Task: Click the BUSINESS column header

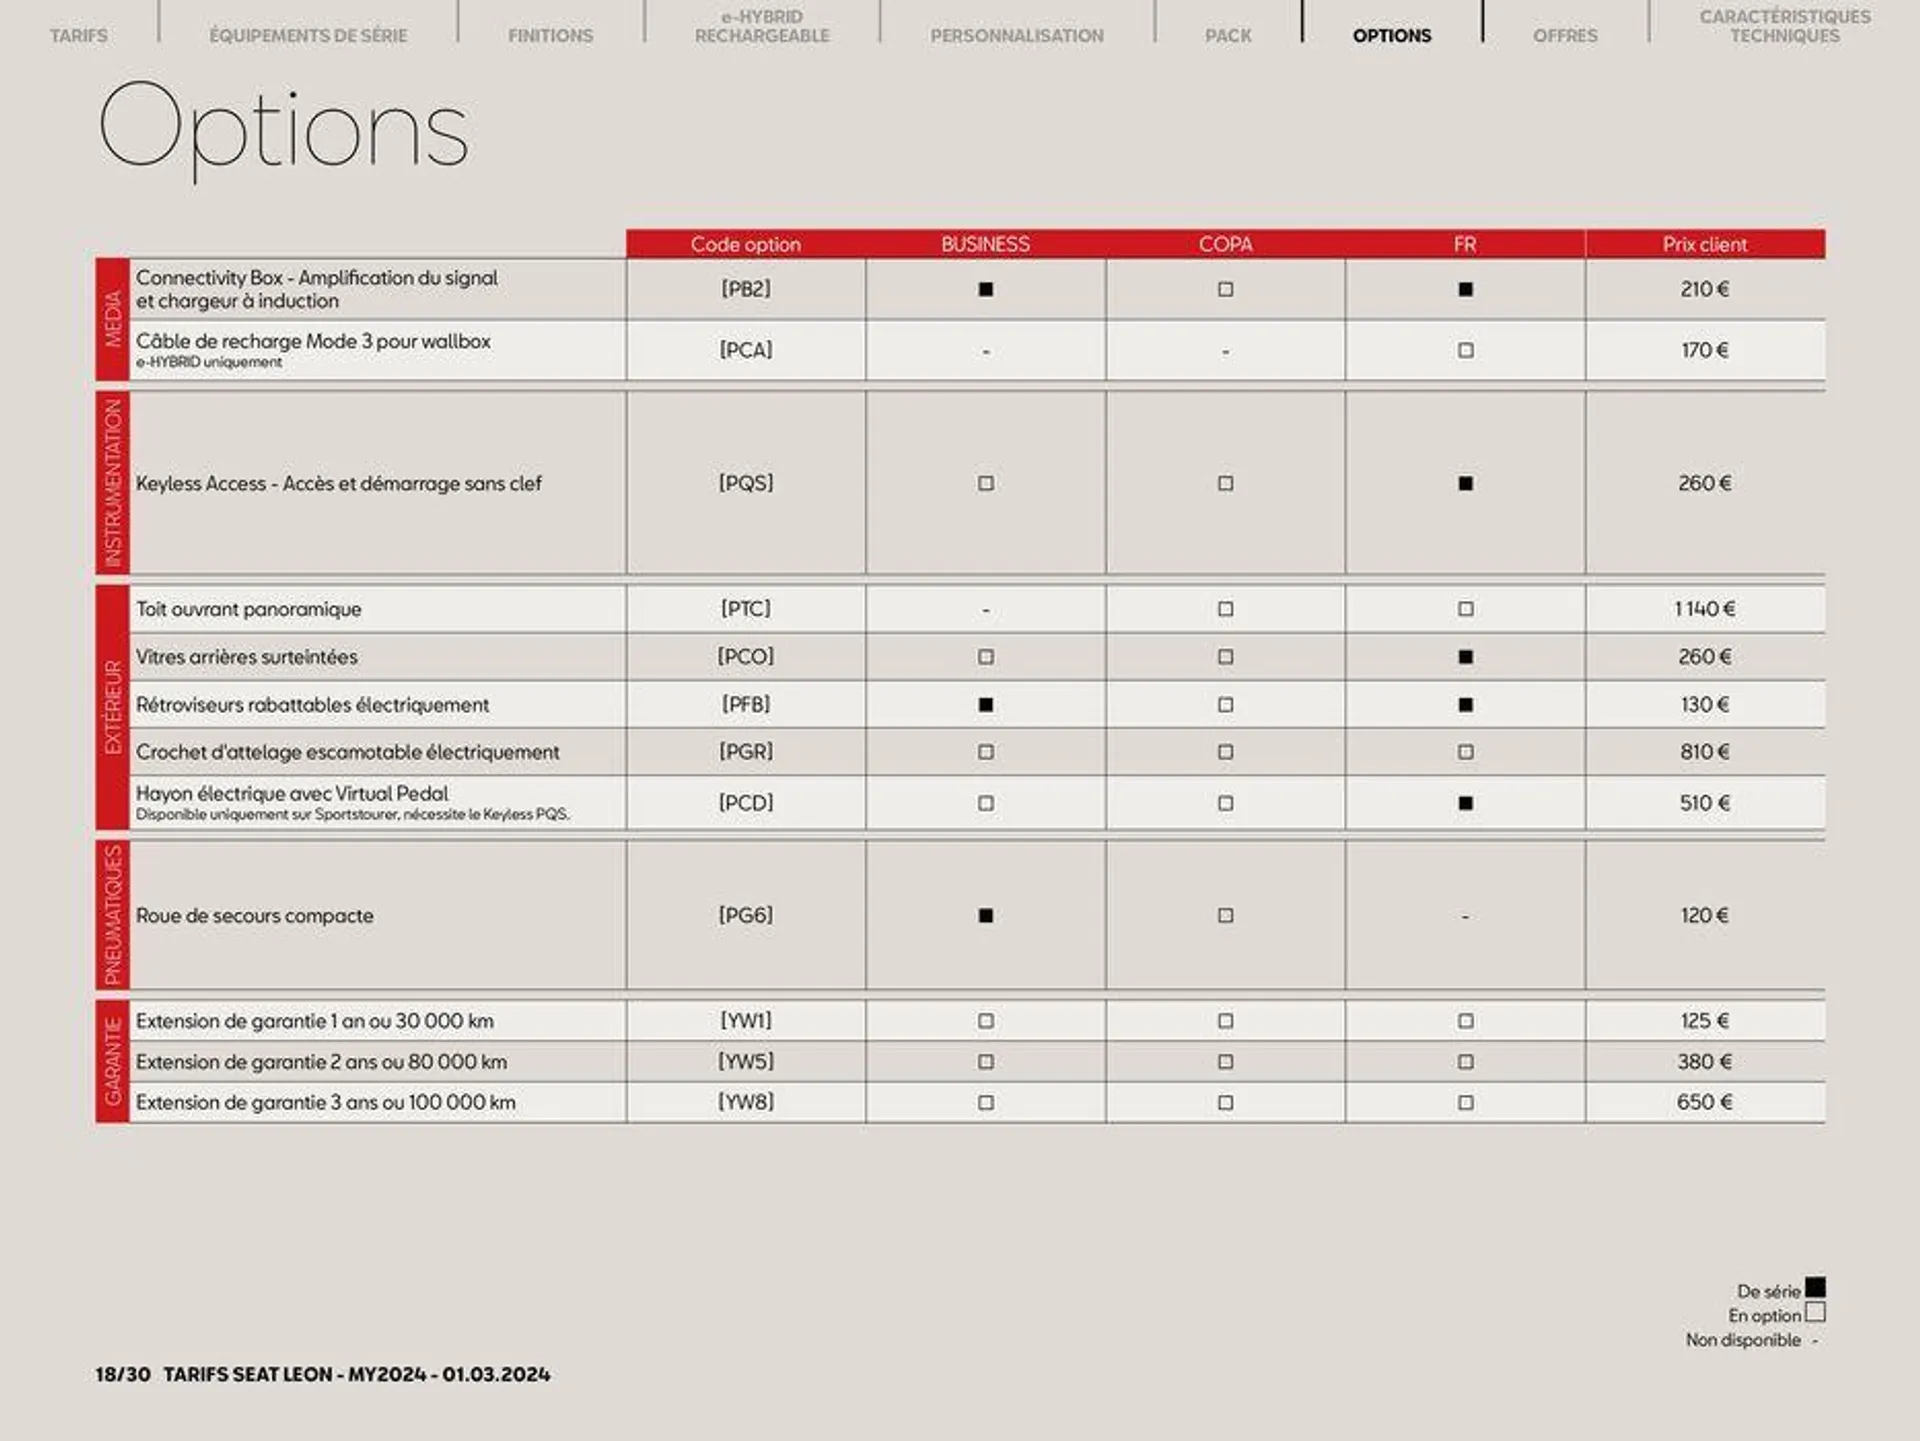Action: 986,244
